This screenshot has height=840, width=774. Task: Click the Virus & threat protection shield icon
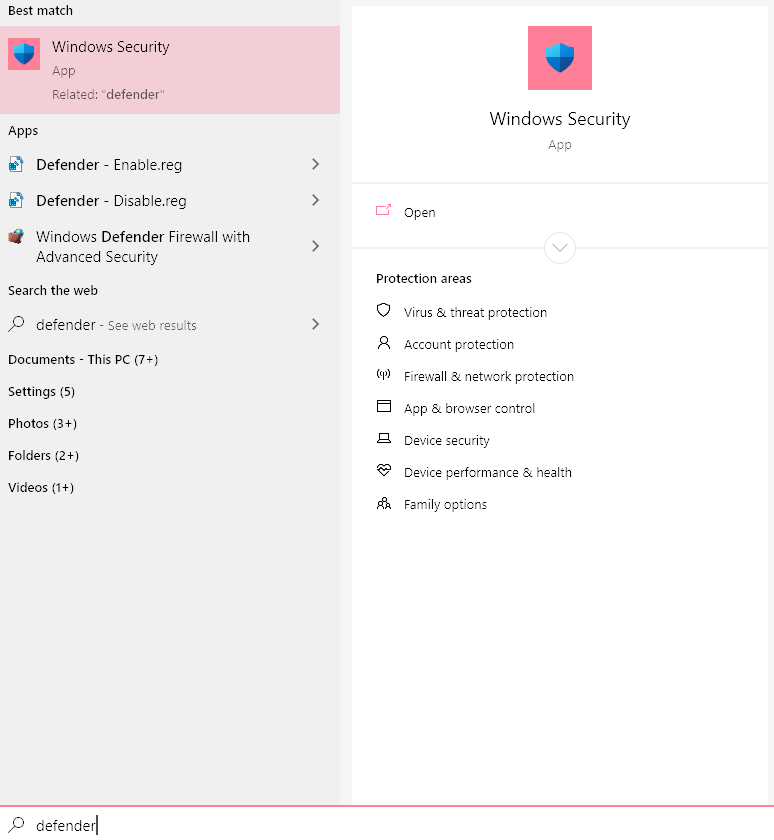(384, 310)
